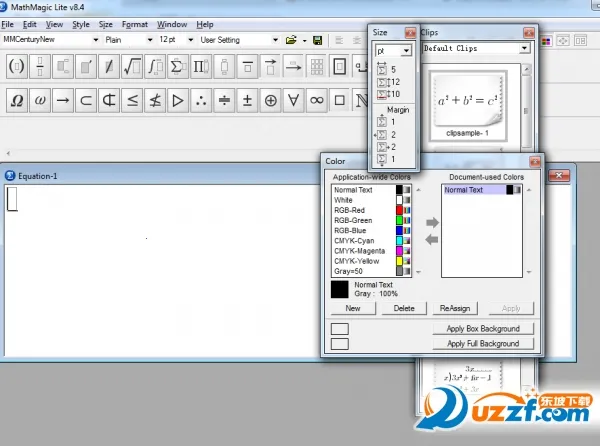This screenshot has width=600, height=446.
Task: Open the therefore dots symbols palette
Action: click(201, 101)
